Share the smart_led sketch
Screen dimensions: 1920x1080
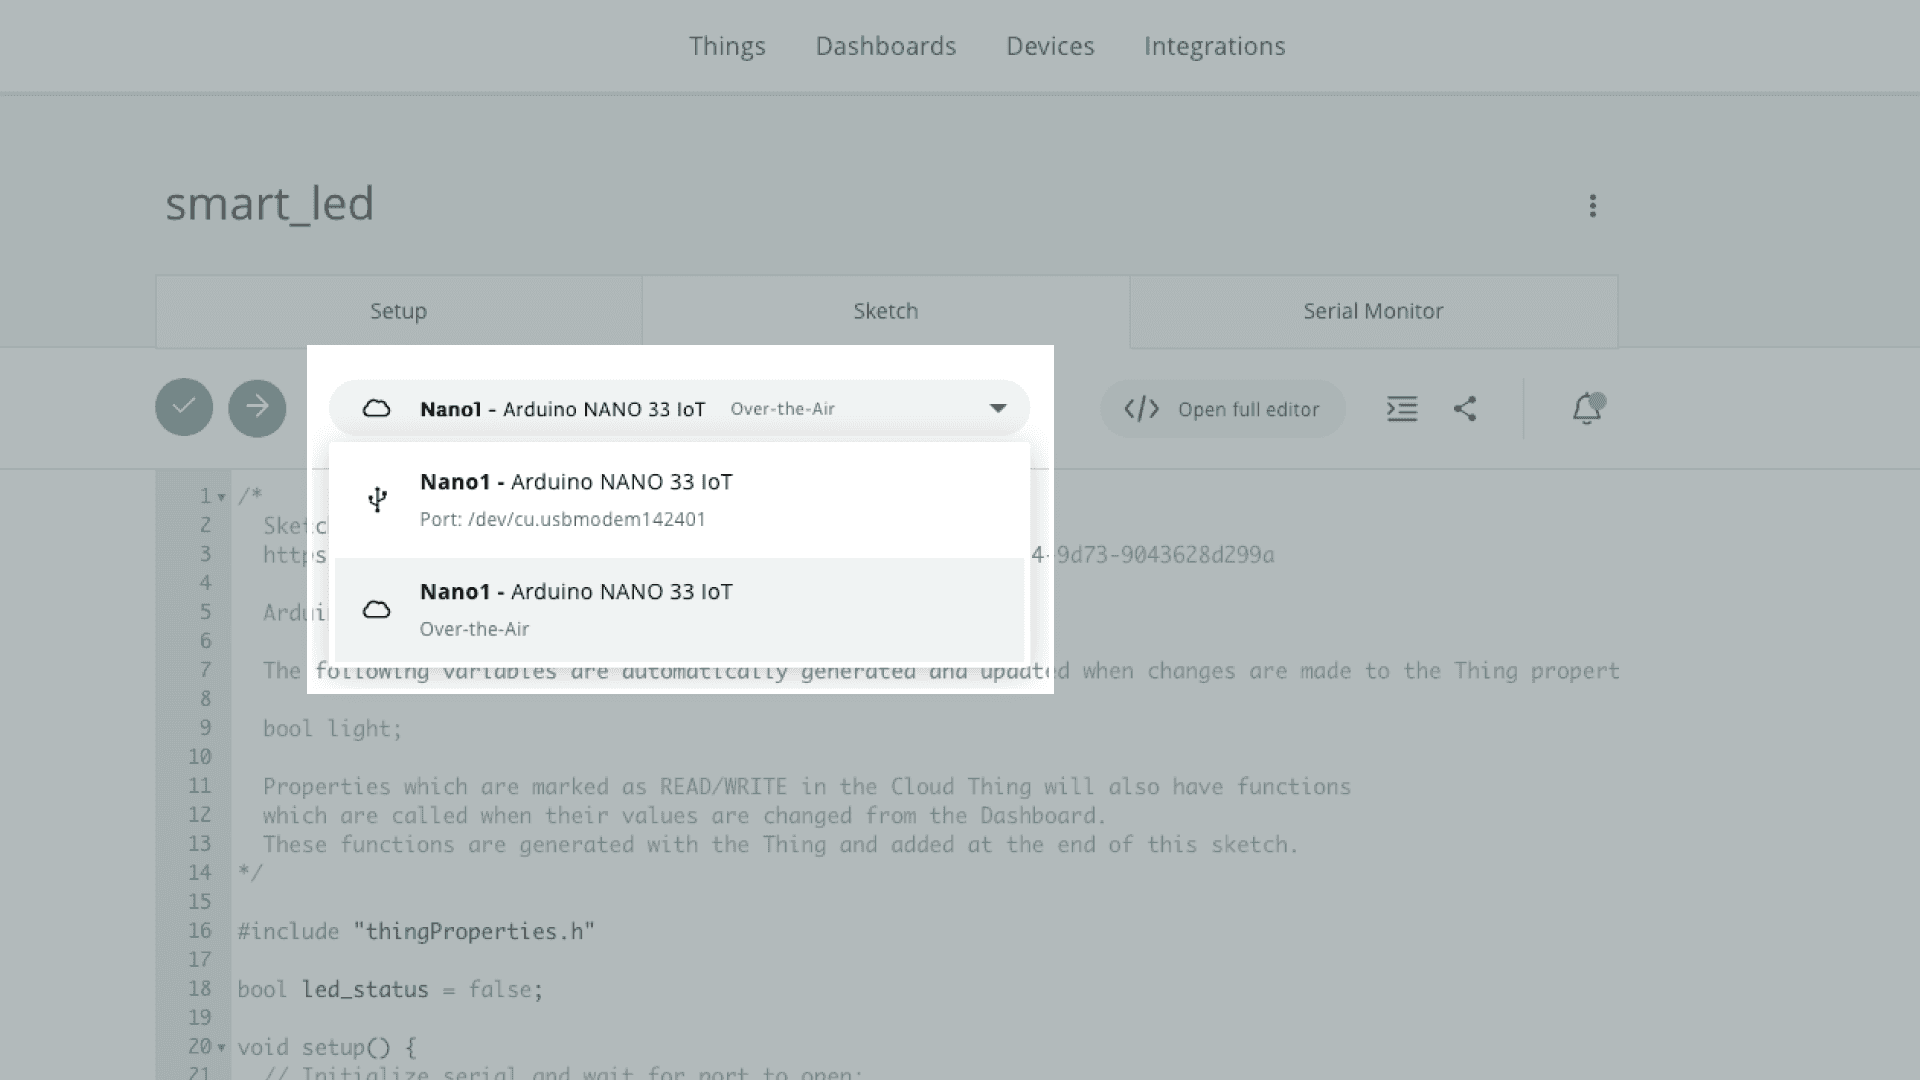1465,408
